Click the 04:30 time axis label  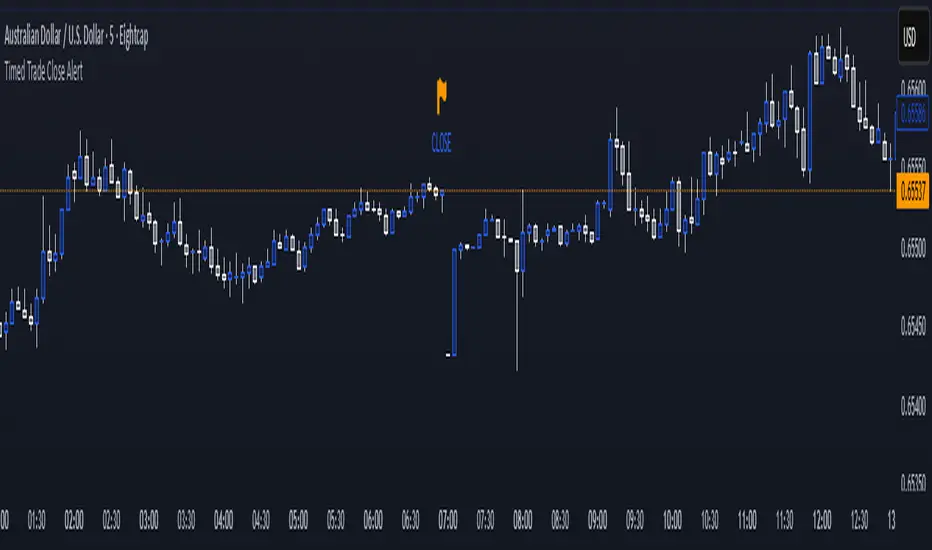coord(261,520)
